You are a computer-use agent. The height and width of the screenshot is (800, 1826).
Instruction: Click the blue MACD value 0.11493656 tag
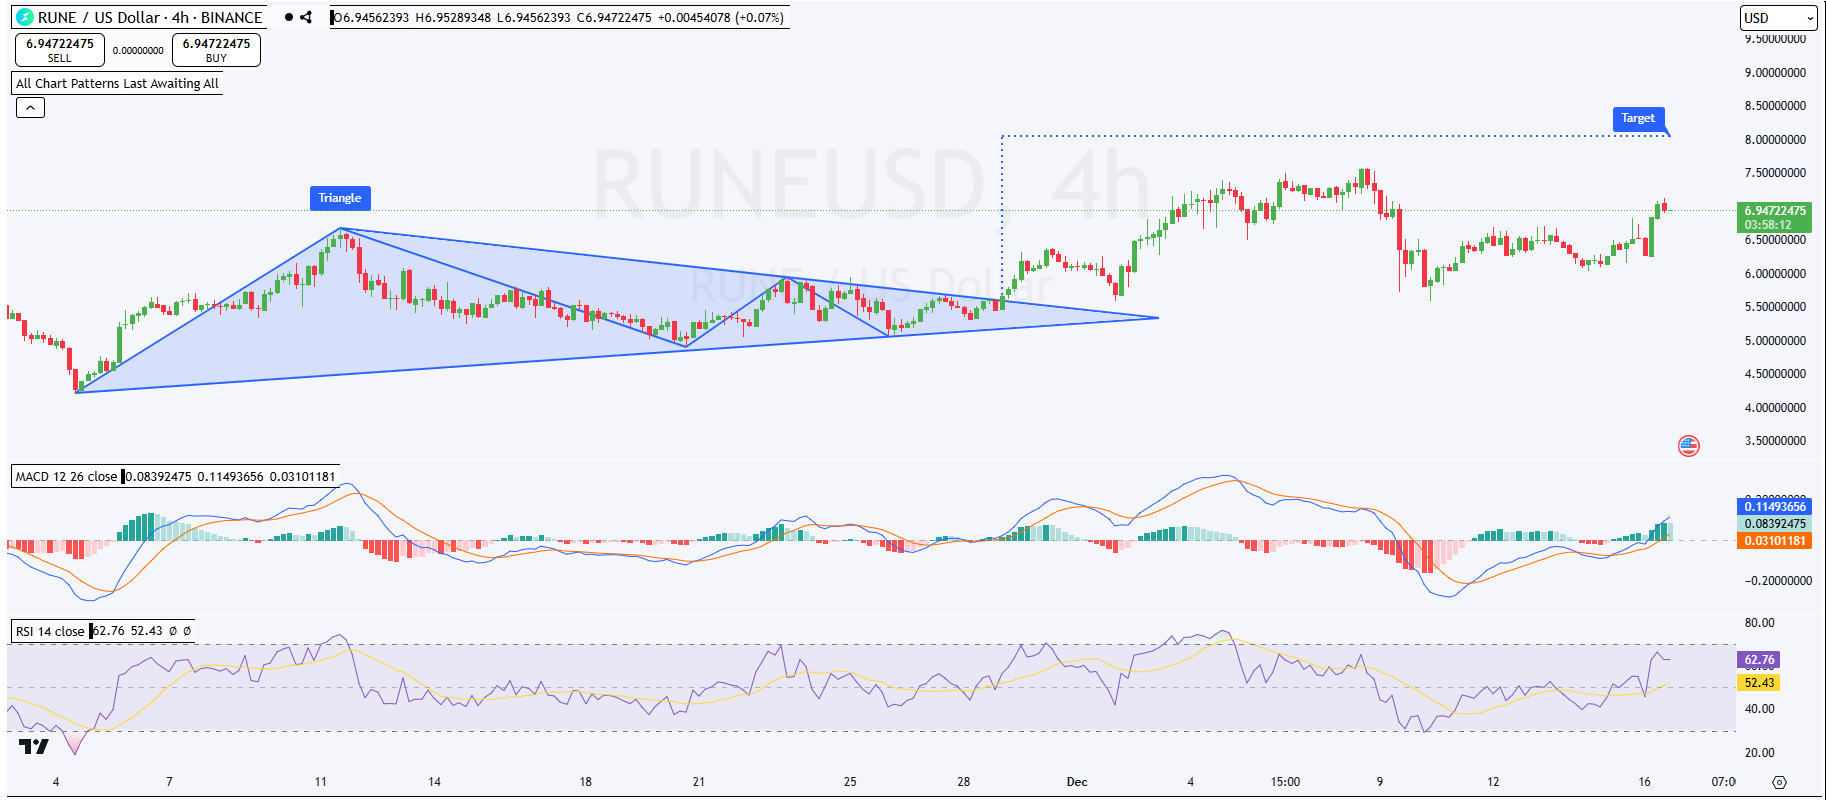point(1775,507)
